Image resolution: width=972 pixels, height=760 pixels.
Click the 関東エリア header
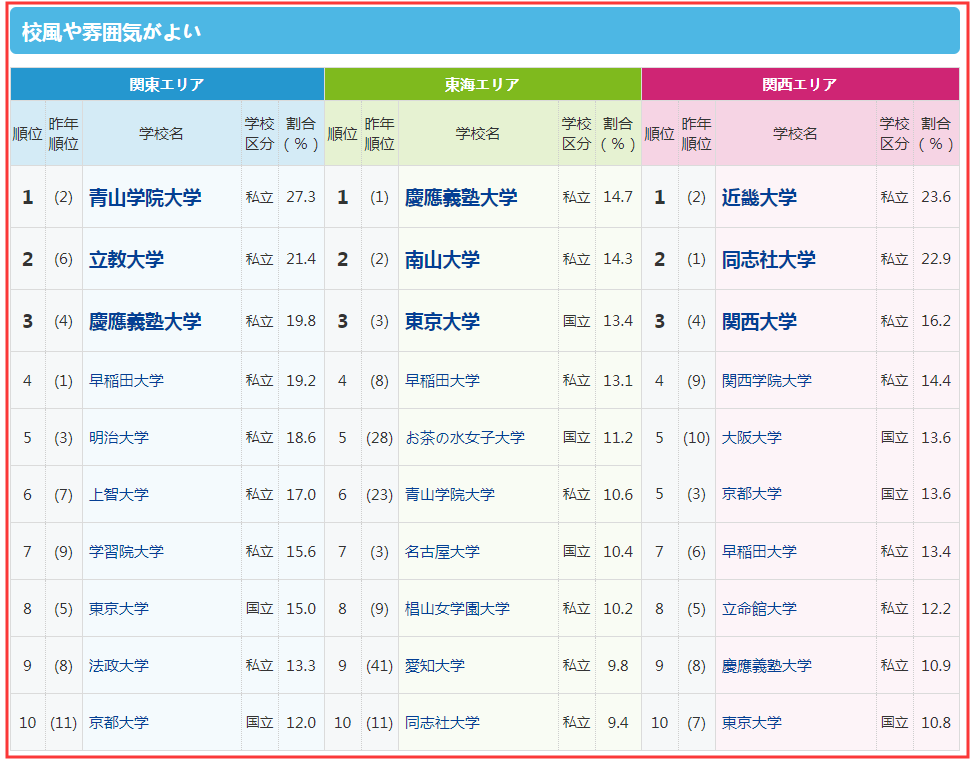[167, 84]
